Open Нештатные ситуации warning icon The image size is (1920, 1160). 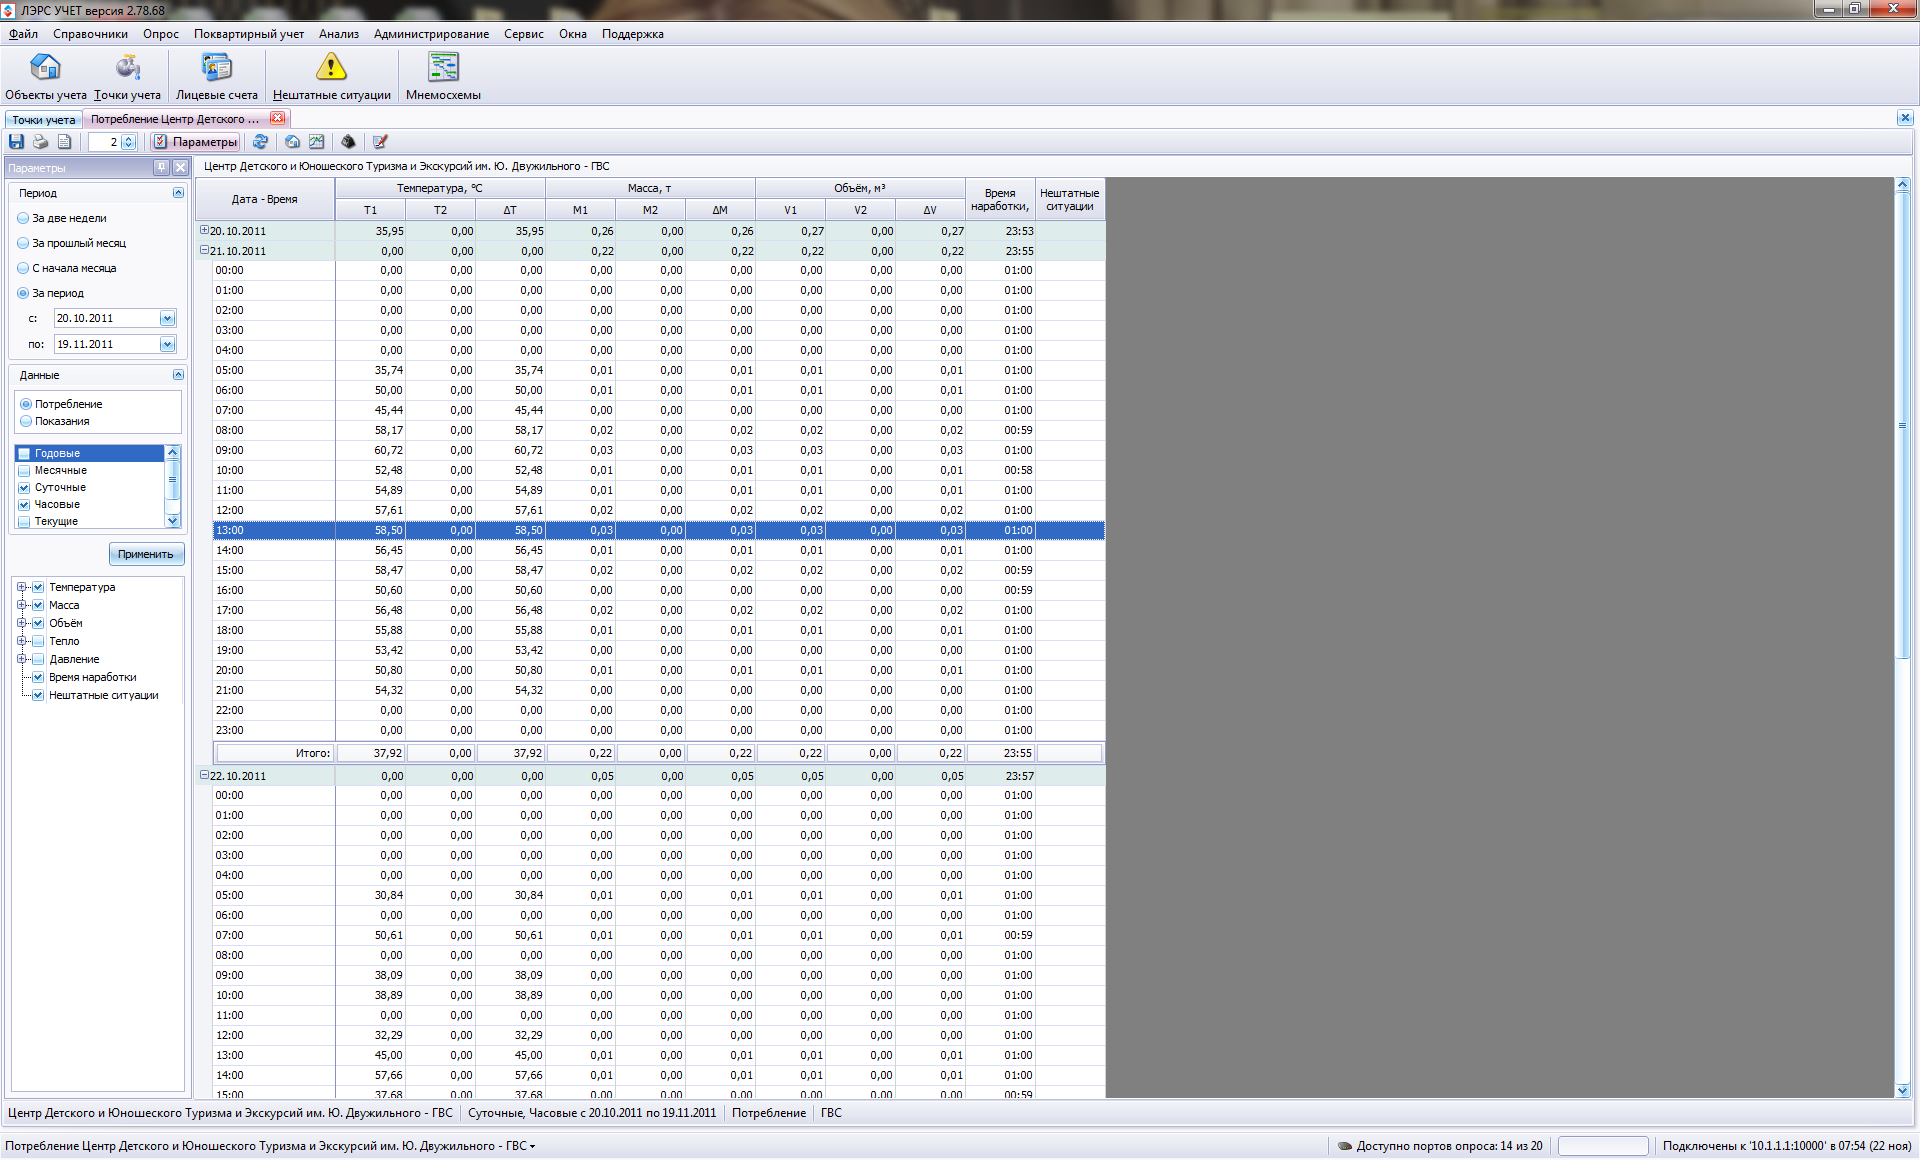[x=331, y=77]
